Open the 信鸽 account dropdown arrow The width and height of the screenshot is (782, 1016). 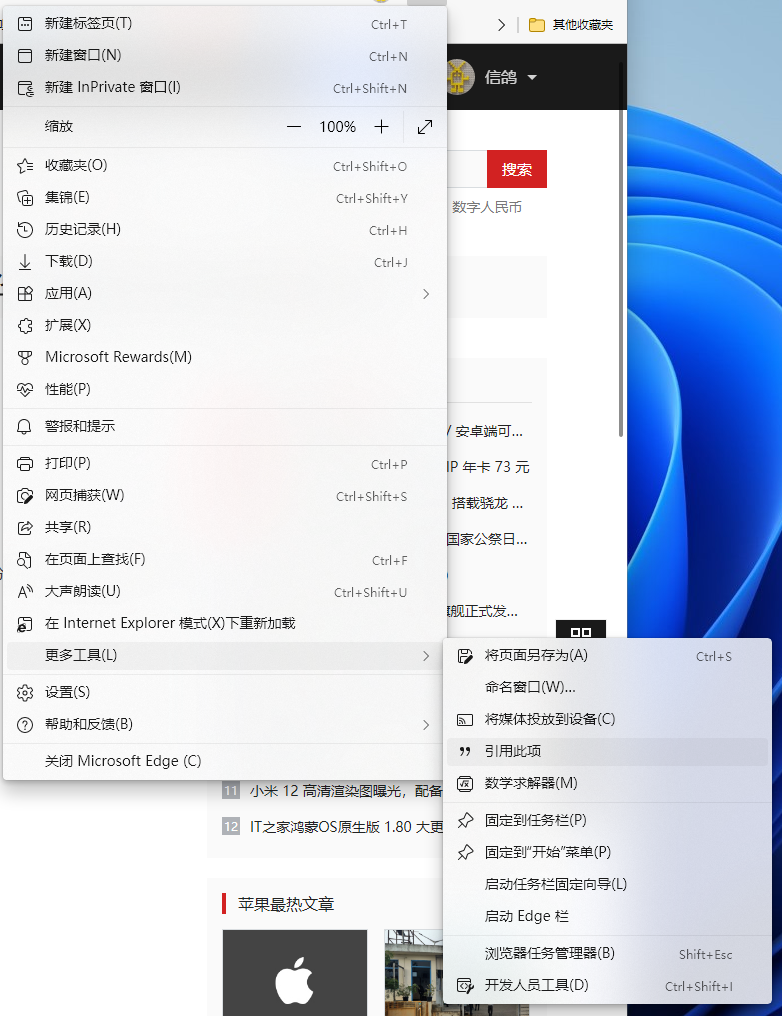532,77
